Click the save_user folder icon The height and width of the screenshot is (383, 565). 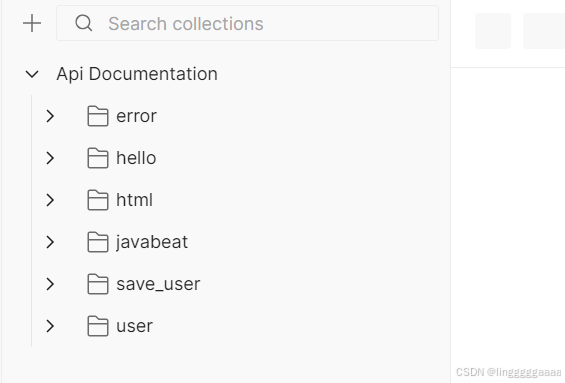click(x=98, y=284)
